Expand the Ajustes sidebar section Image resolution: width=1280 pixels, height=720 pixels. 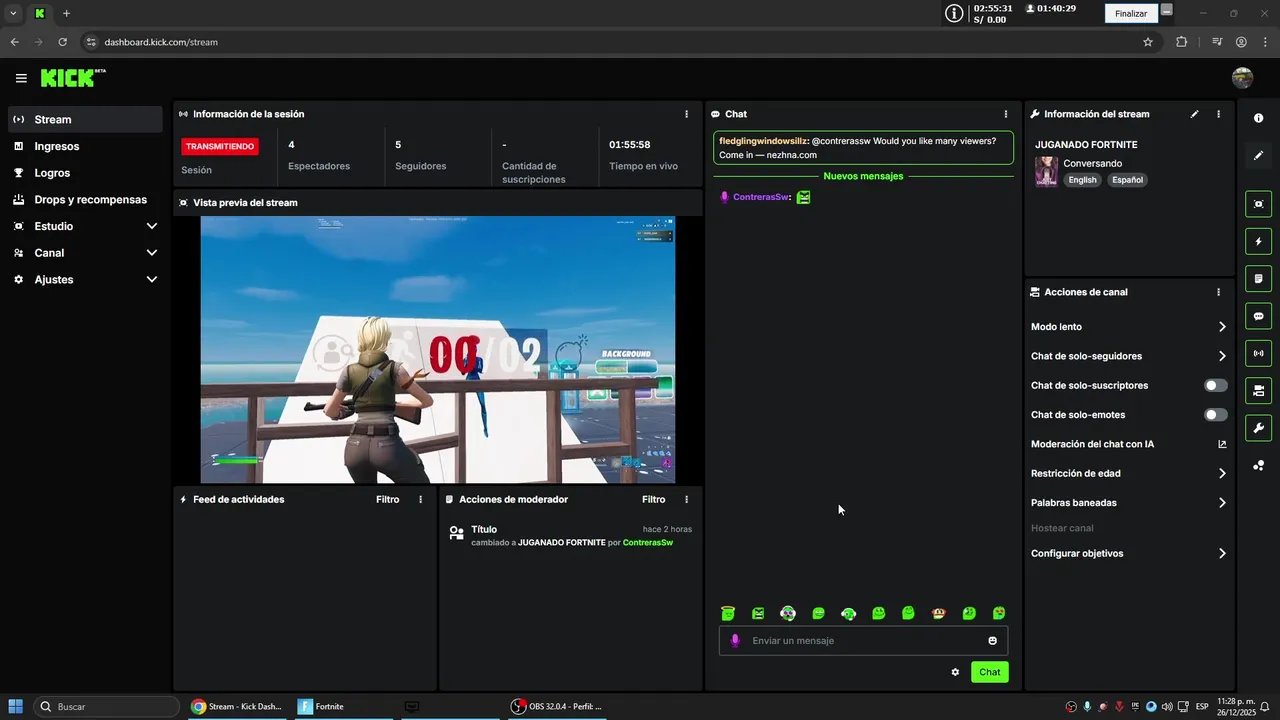click(x=84, y=280)
